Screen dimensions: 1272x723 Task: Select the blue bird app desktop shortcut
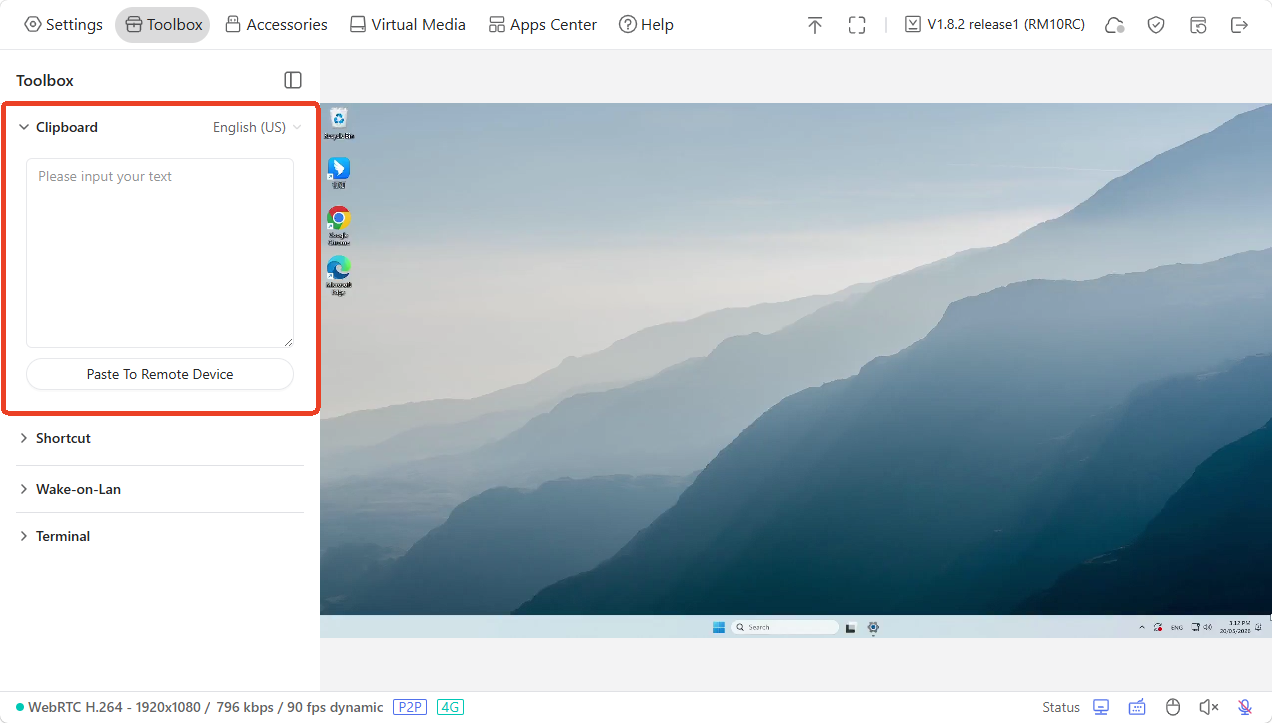(339, 172)
